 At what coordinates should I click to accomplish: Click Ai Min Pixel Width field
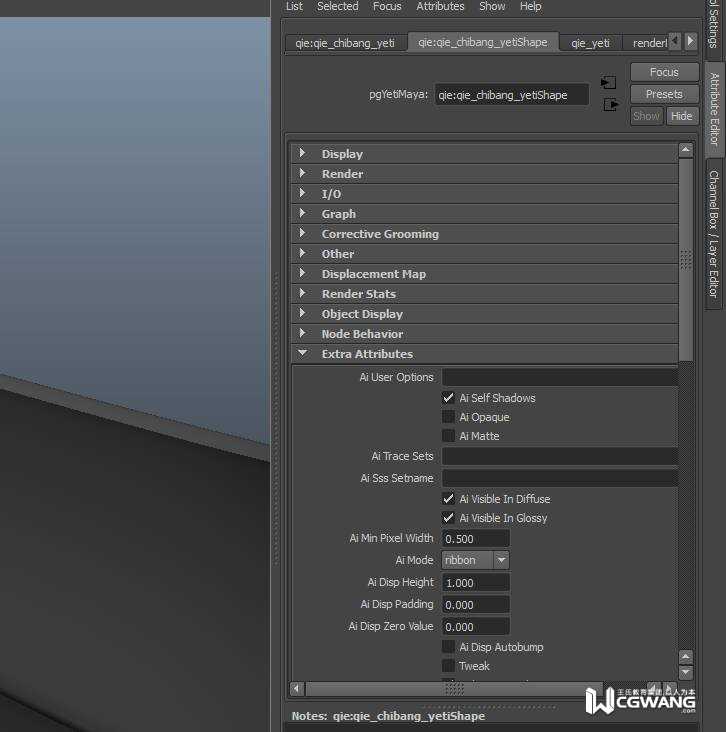click(x=475, y=539)
